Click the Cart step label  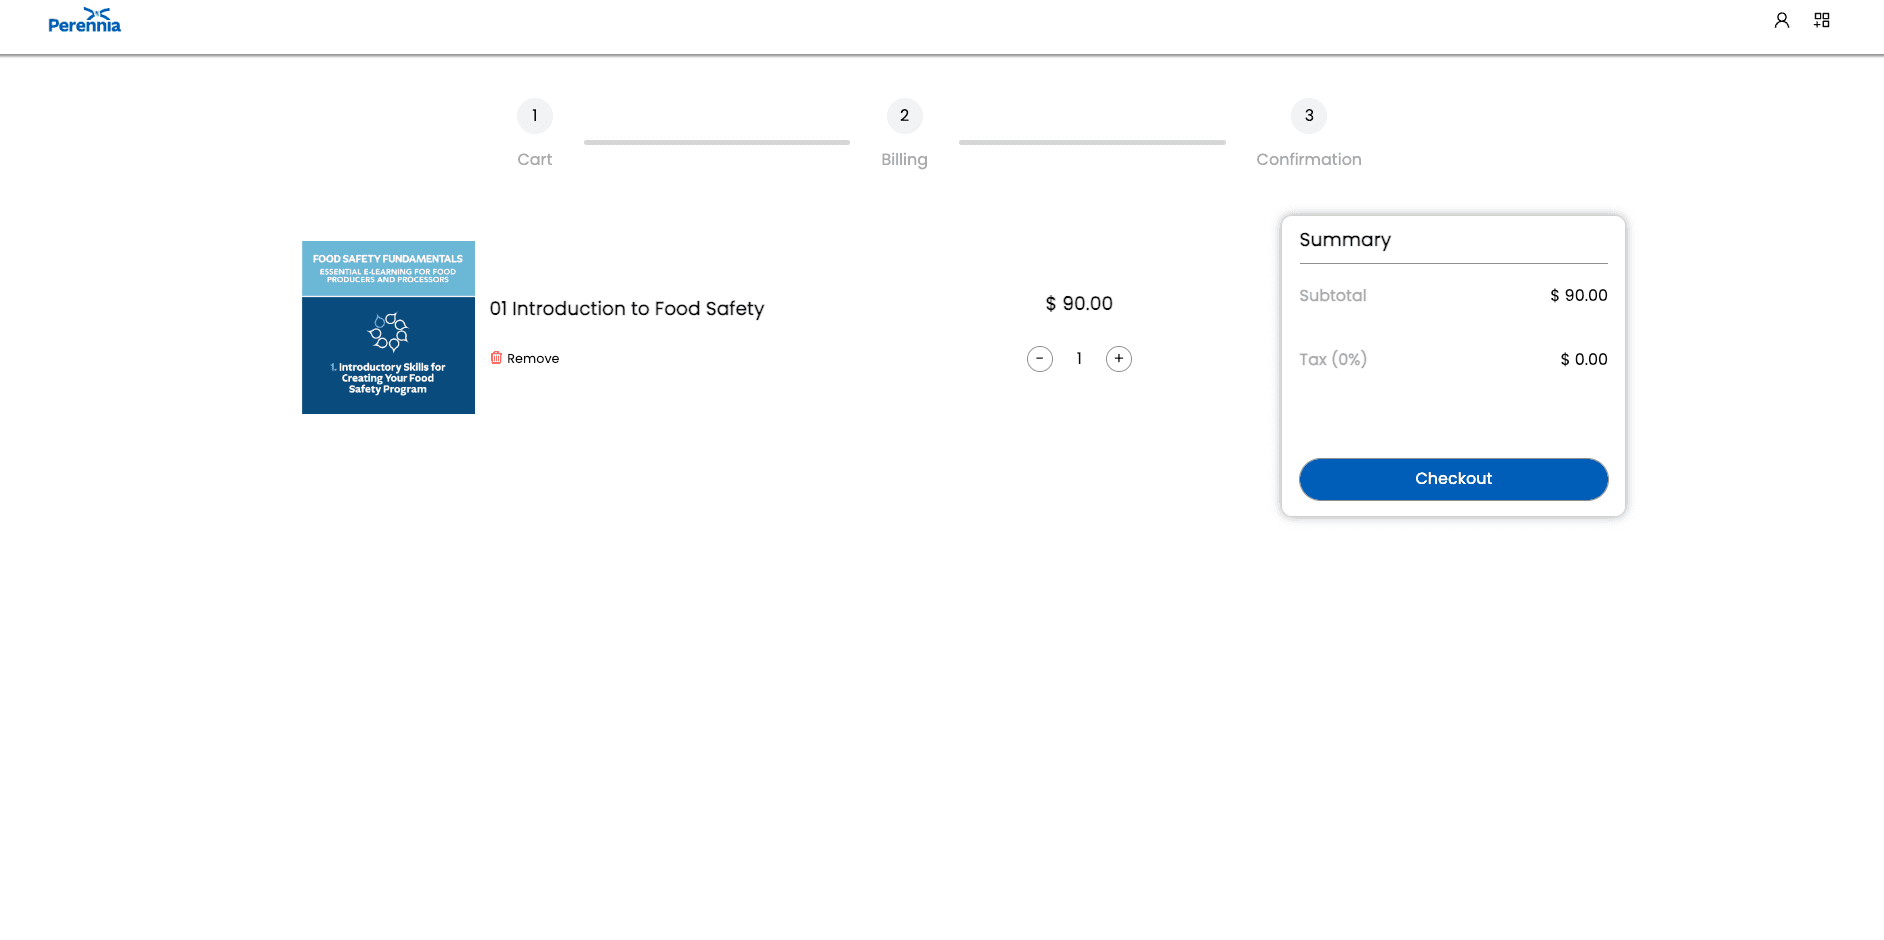click(x=535, y=159)
